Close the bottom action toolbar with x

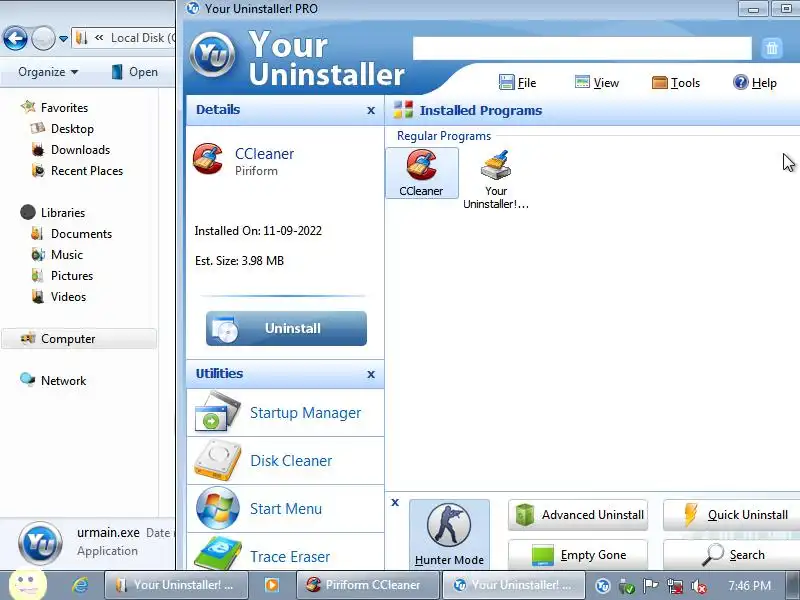(395, 503)
